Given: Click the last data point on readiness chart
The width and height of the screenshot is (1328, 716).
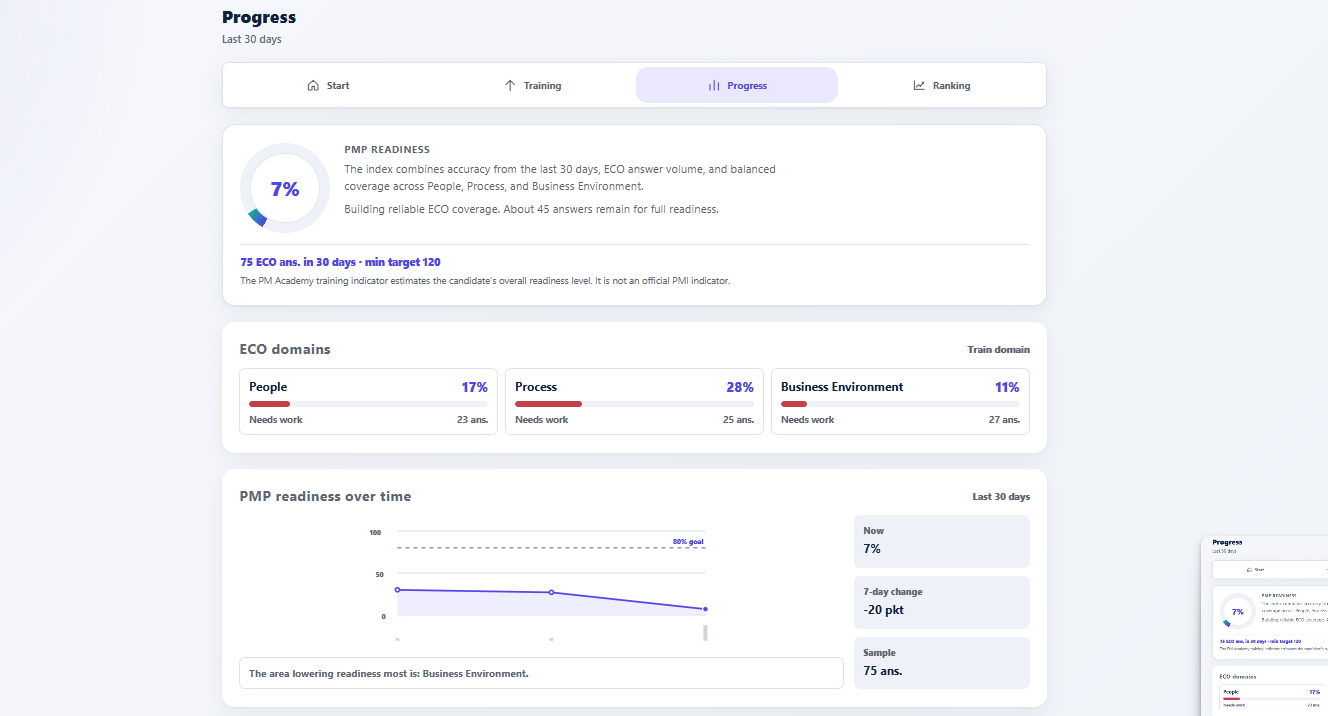Looking at the screenshot, I should pyautogui.click(x=705, y=609).
